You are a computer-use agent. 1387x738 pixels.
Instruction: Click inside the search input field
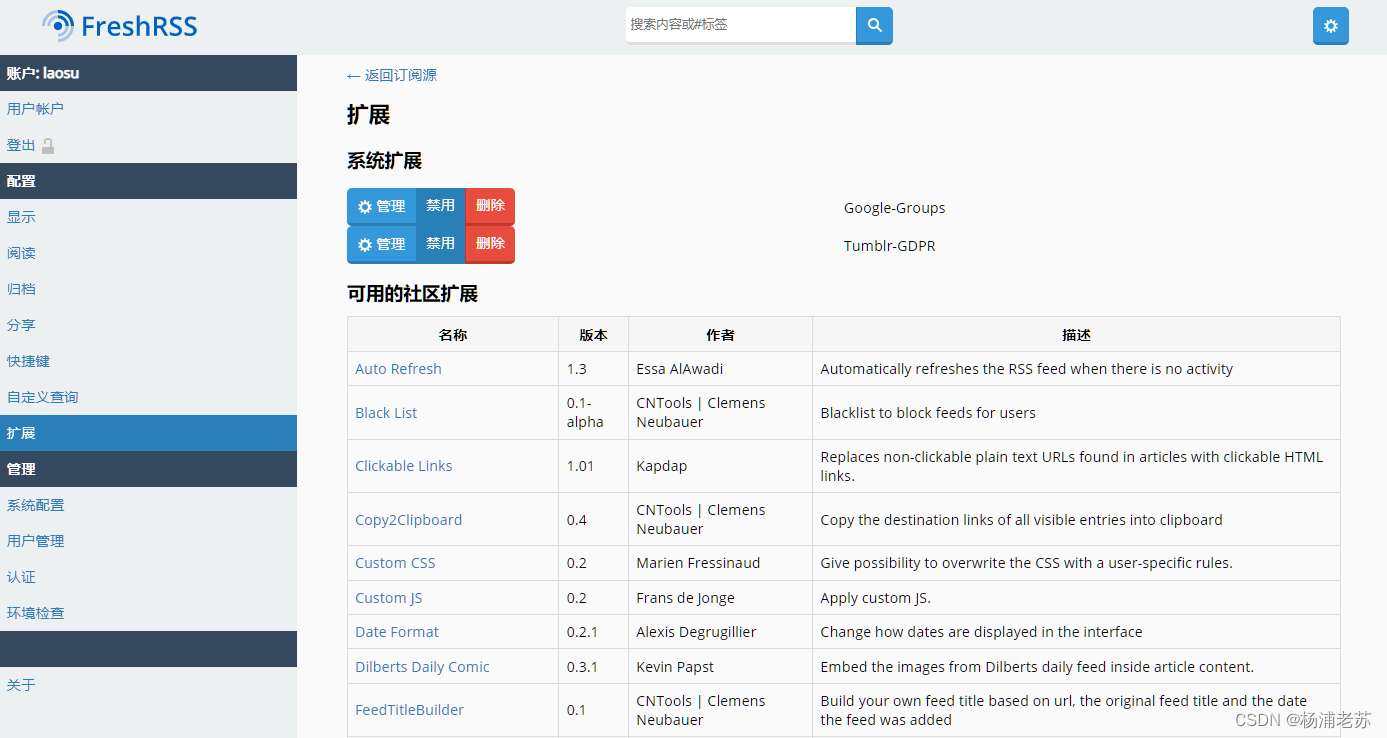pyautogui.click(x=740, y=25)
